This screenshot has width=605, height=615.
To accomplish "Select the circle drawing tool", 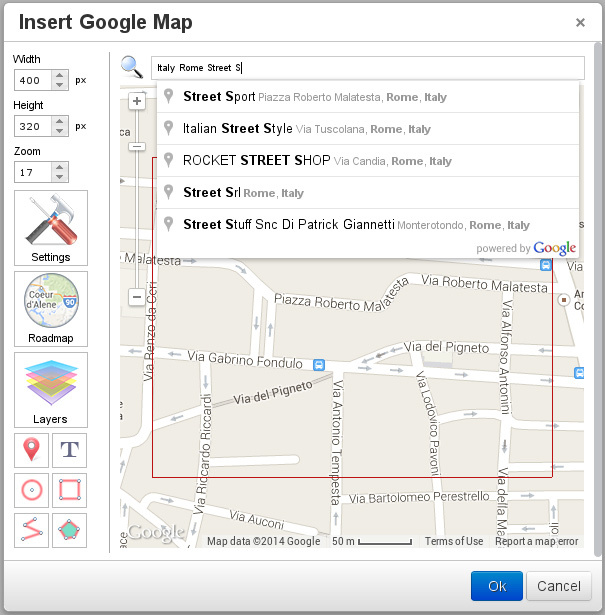I will pyautogui.click(x=32, y=491).
